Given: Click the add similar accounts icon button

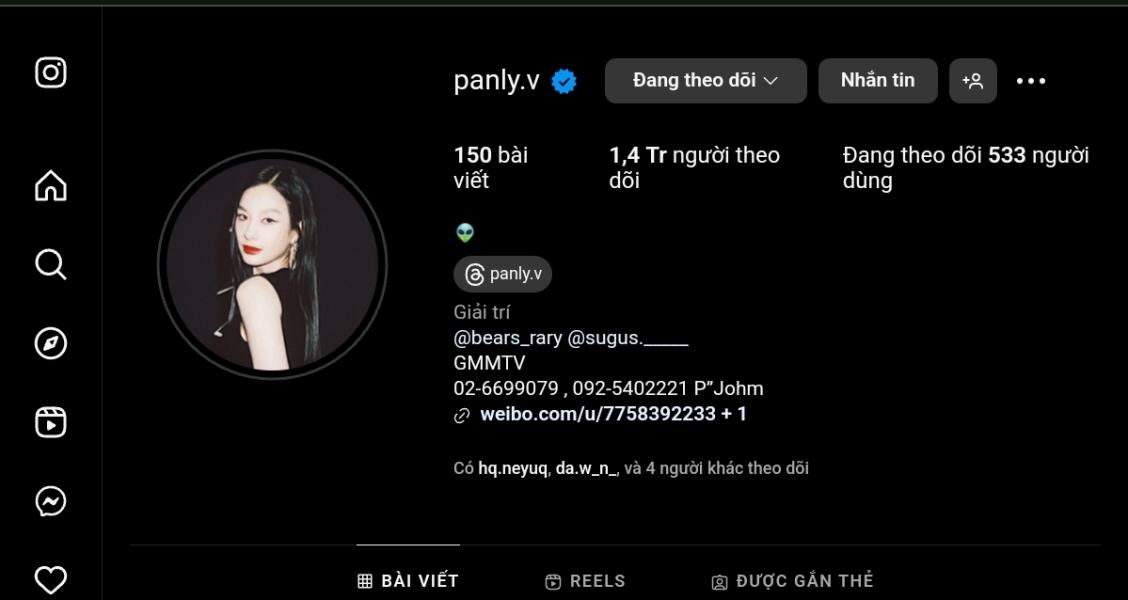Looking at the screenshot, I should tap(973, 81).
